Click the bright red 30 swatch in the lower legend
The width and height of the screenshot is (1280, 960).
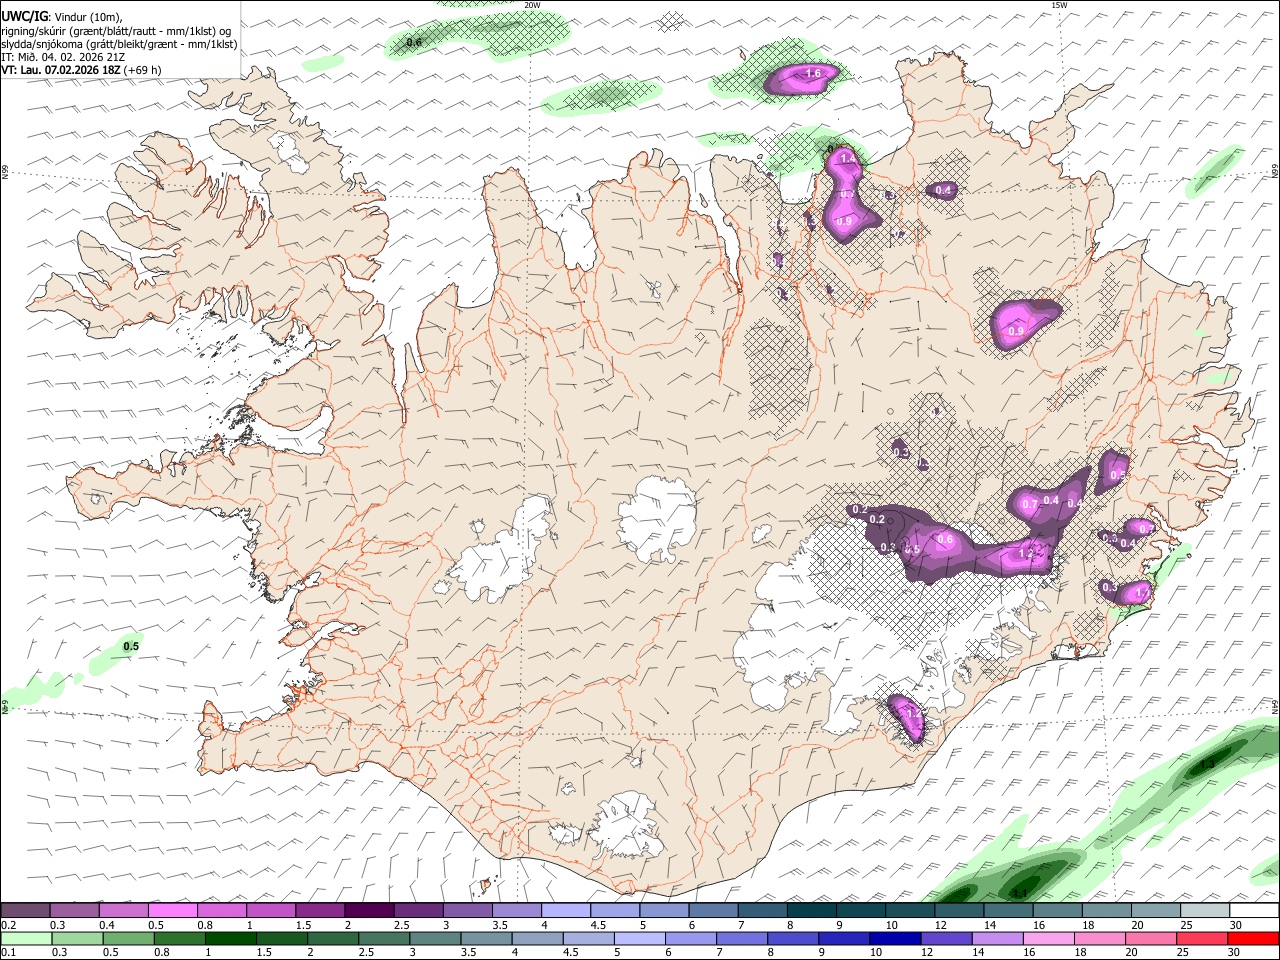[x=1253, y=938]
